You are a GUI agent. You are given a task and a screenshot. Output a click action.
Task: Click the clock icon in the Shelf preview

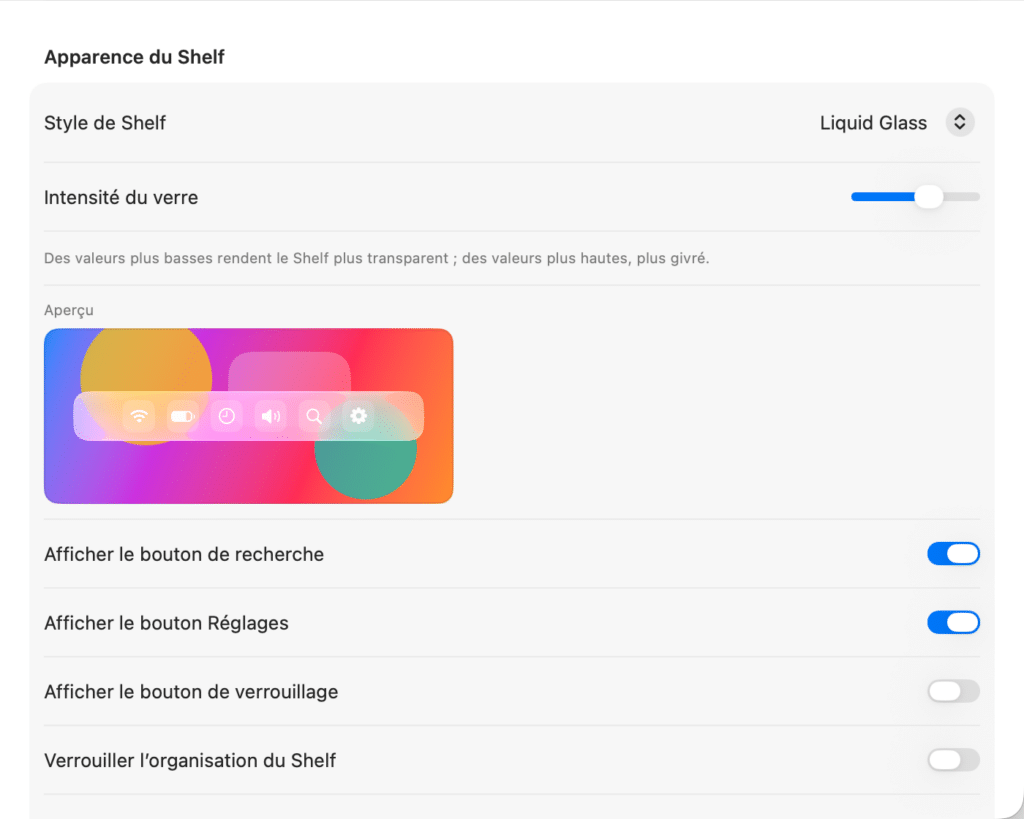coord(227,416)
